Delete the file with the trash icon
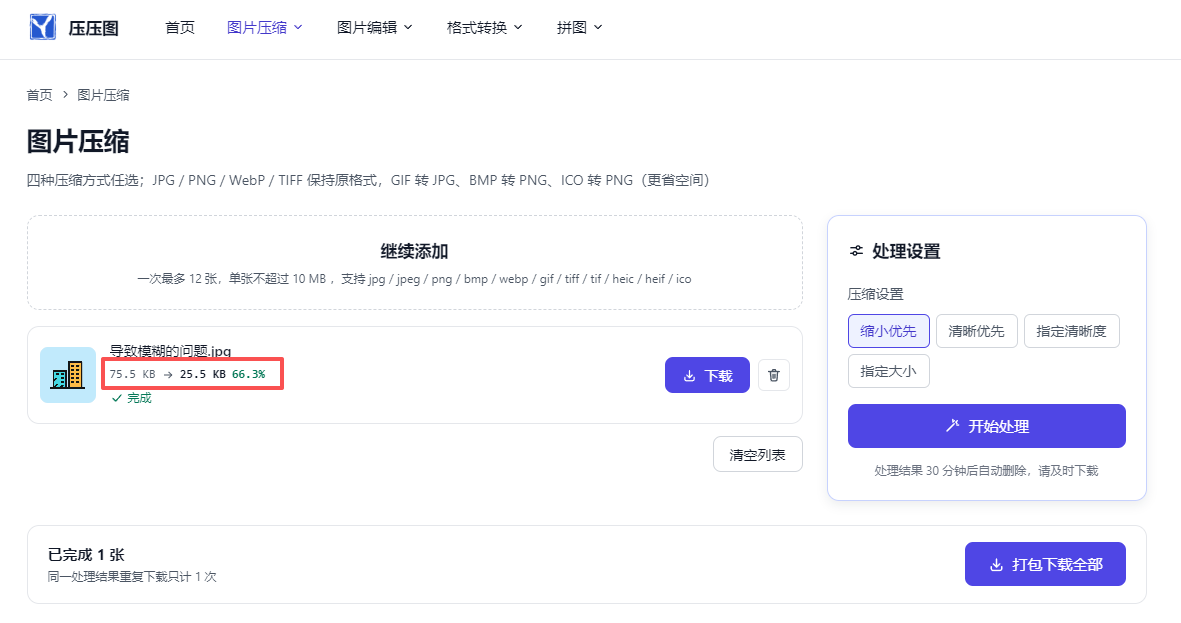Viewport: 1181px width, 623px height. [774, 375]
